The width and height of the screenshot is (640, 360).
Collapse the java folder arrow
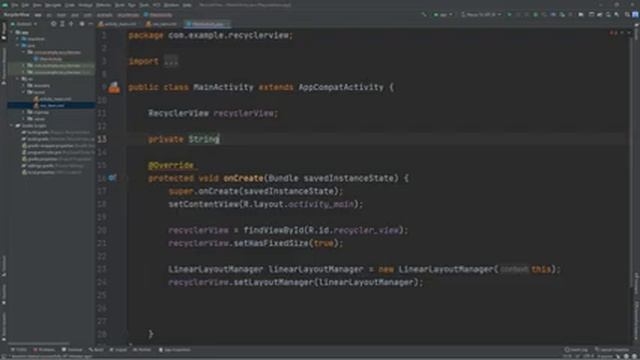18,46
